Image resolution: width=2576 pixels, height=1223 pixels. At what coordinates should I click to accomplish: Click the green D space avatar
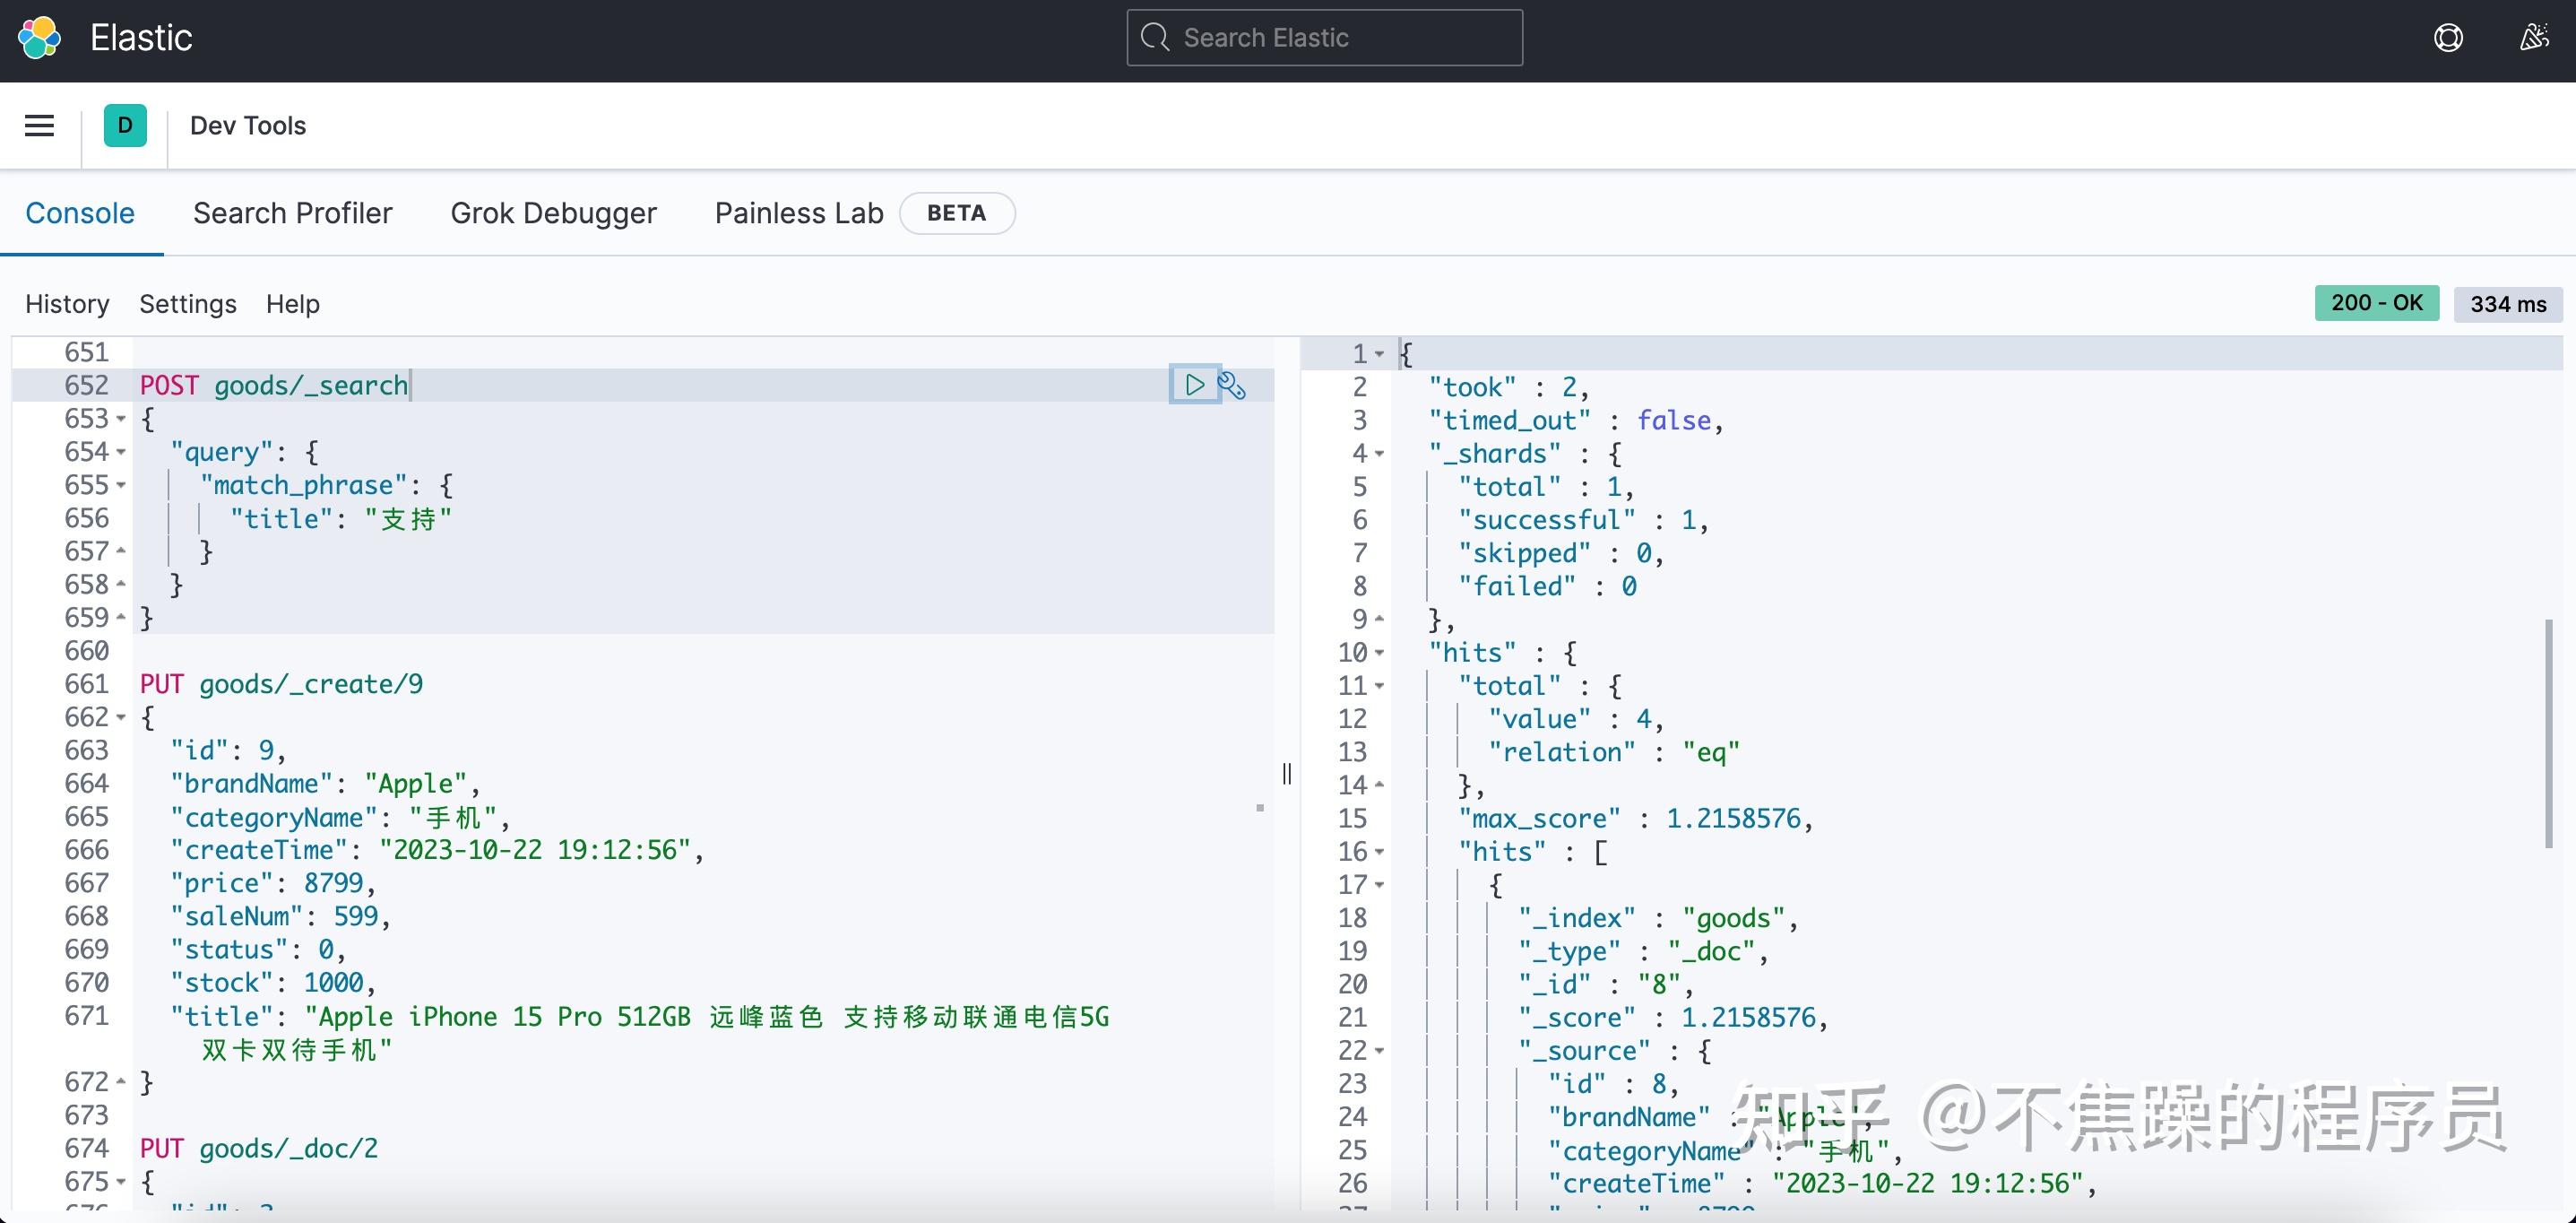point(125,126)
